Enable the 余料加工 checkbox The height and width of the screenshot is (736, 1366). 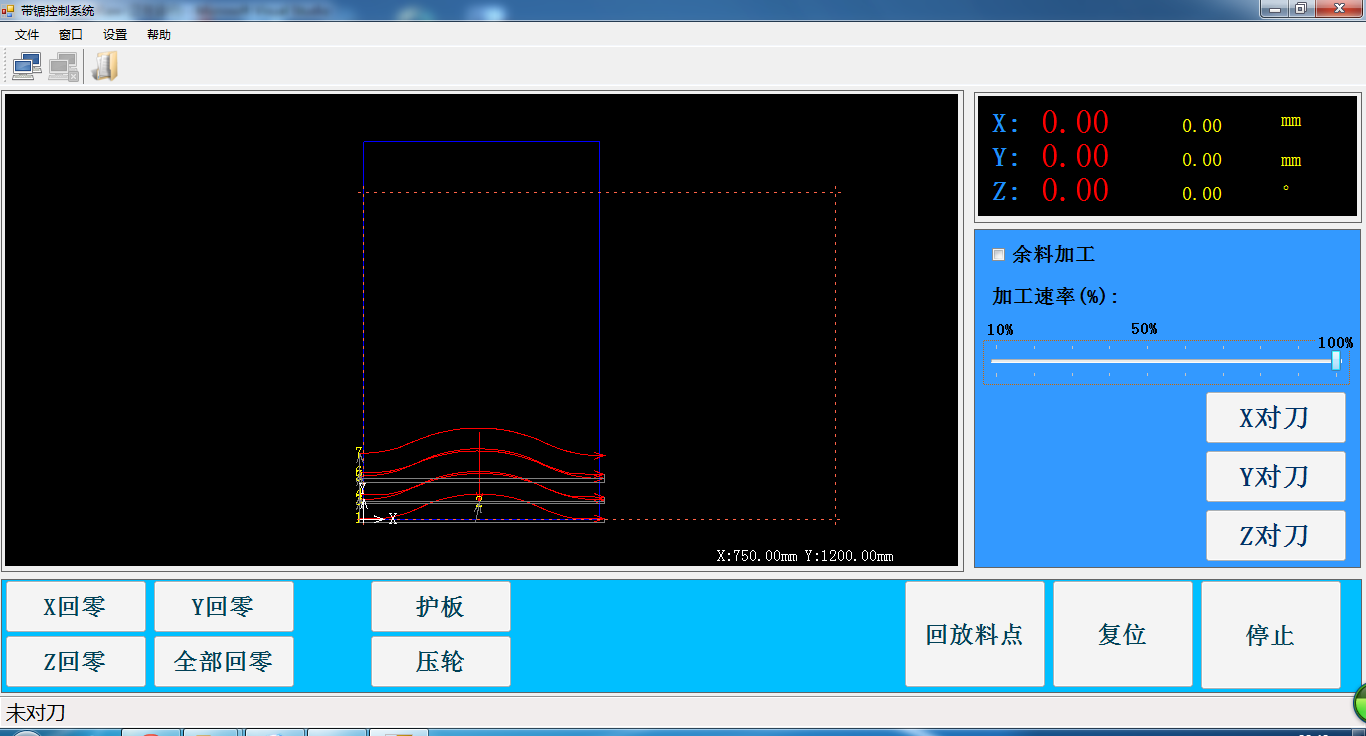[x=998, y=255]
